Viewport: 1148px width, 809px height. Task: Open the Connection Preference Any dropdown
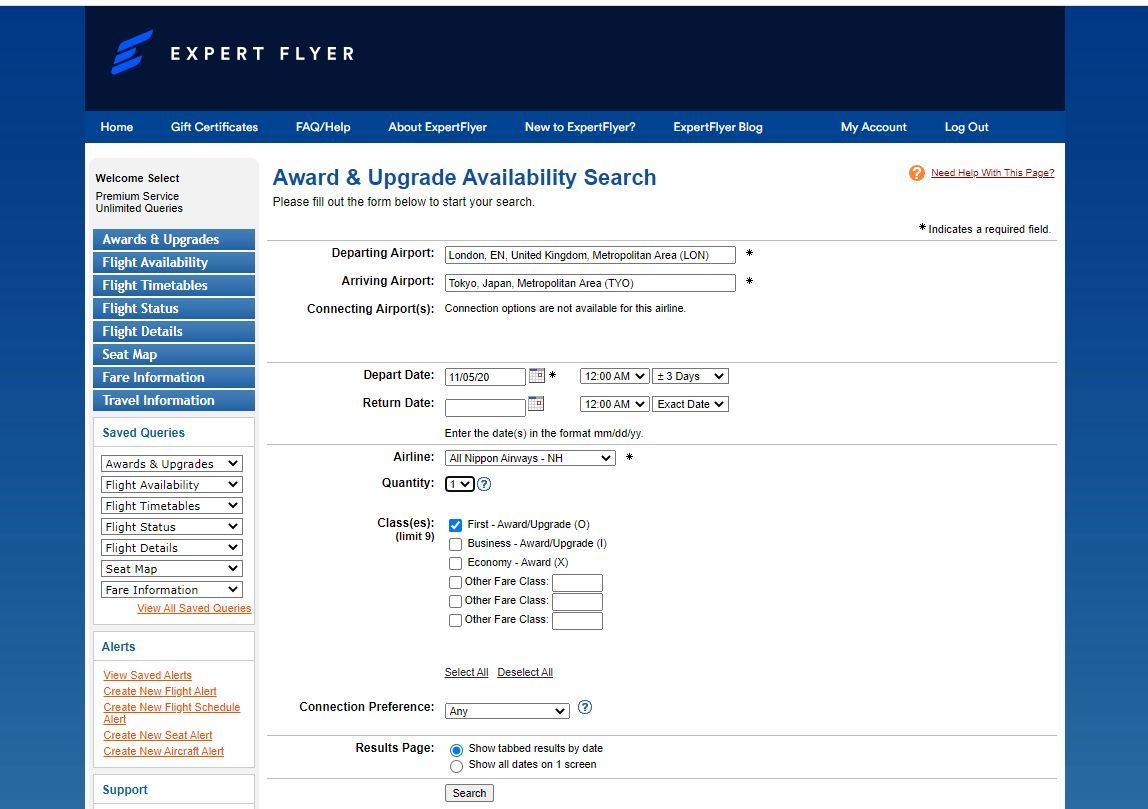(x=507, y=711)
